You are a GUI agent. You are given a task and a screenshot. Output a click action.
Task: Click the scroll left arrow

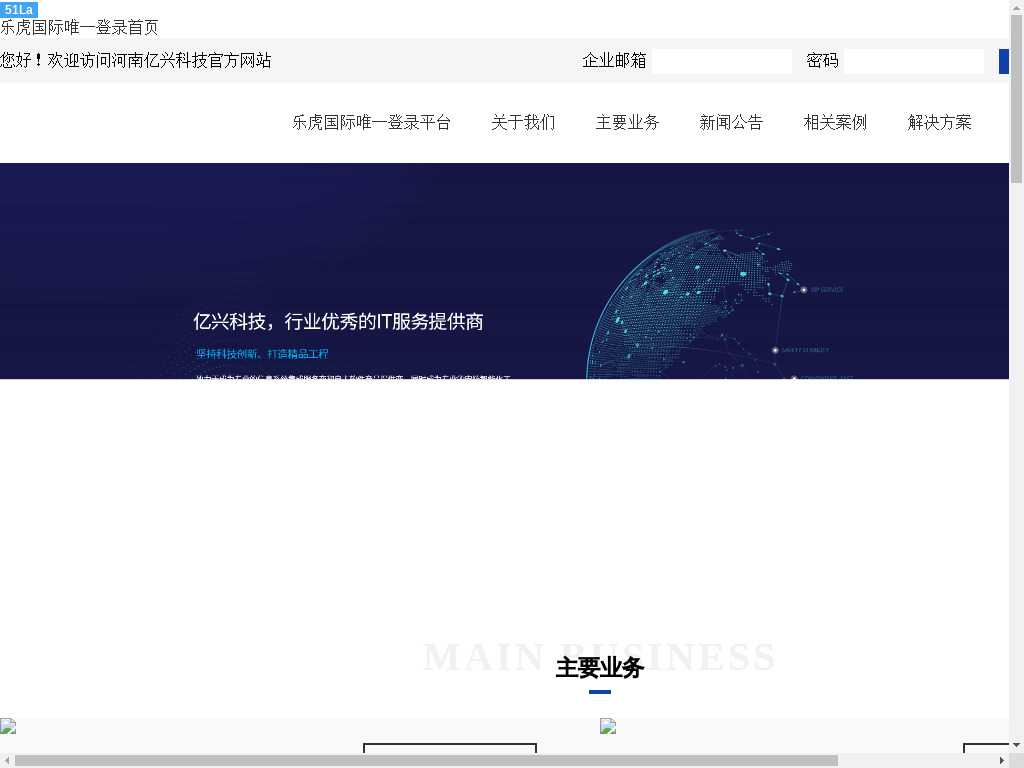pyautogui.click(x=6, y=761)
